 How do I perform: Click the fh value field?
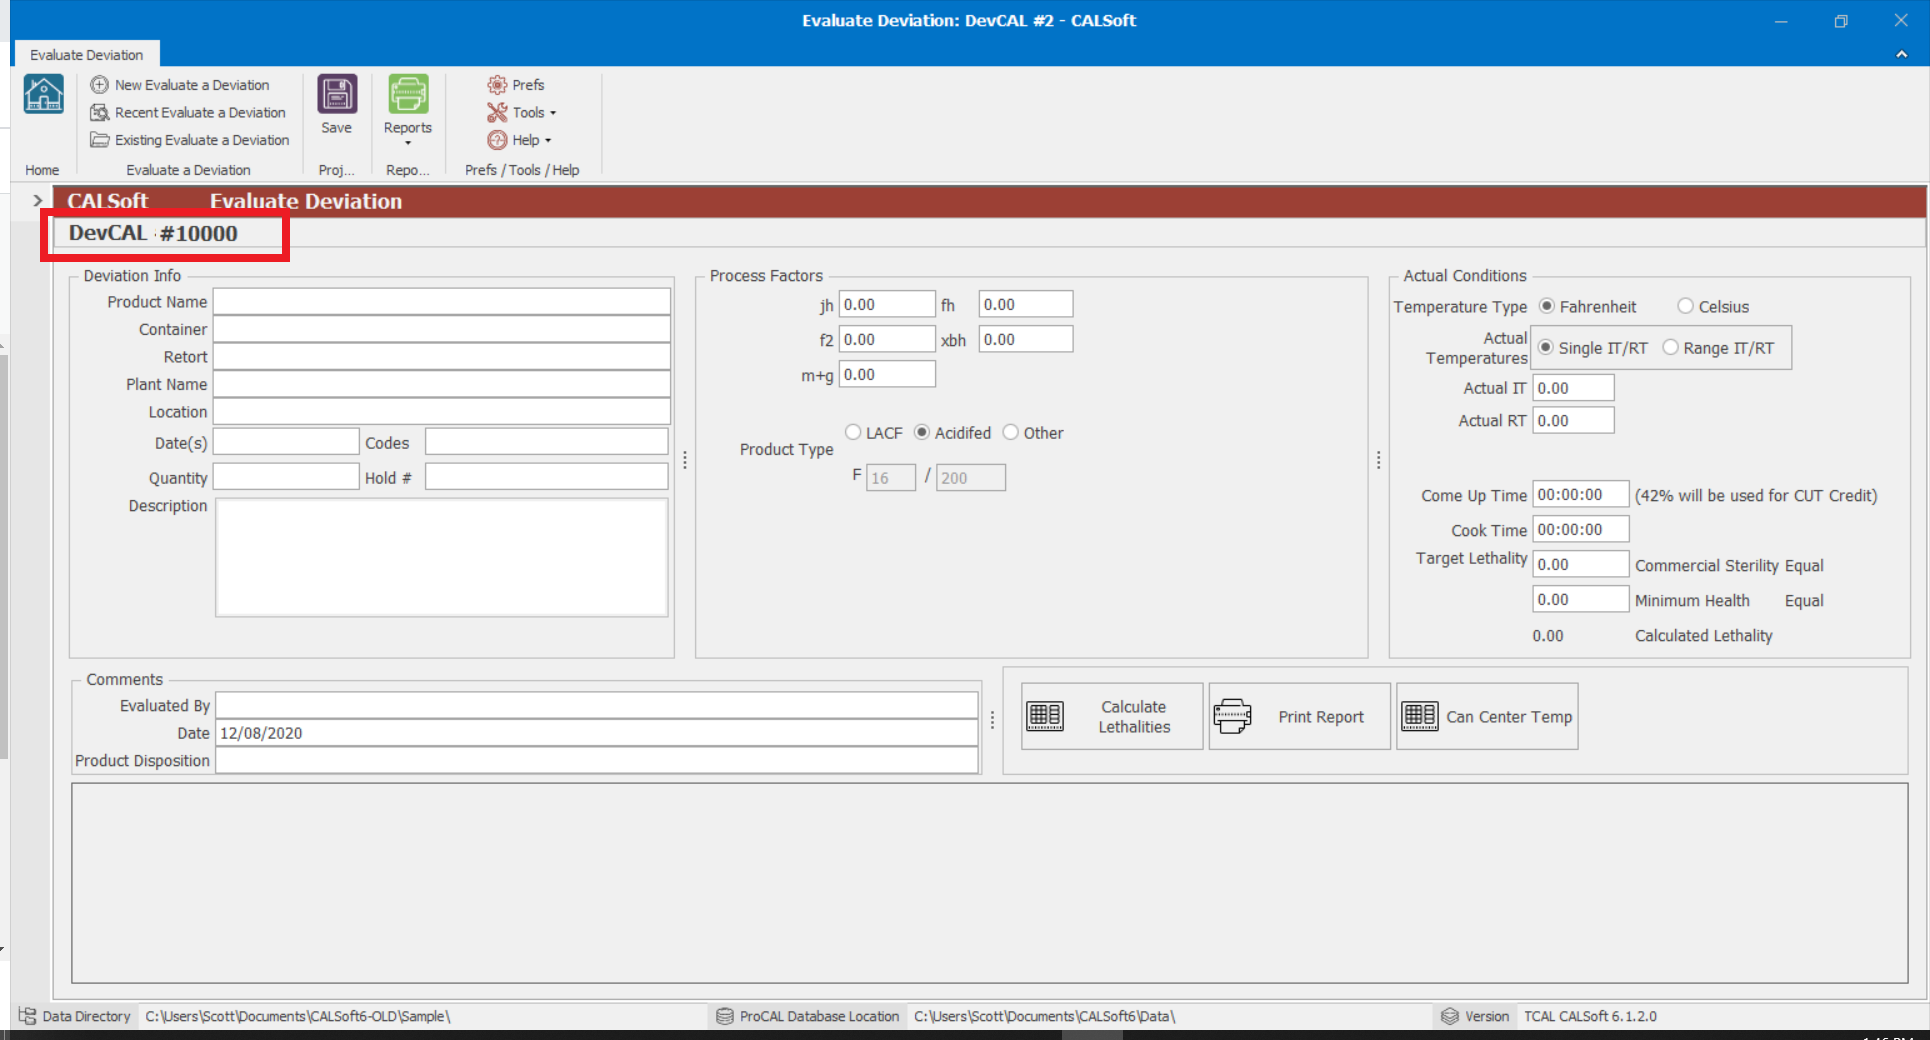point(1026,304)
